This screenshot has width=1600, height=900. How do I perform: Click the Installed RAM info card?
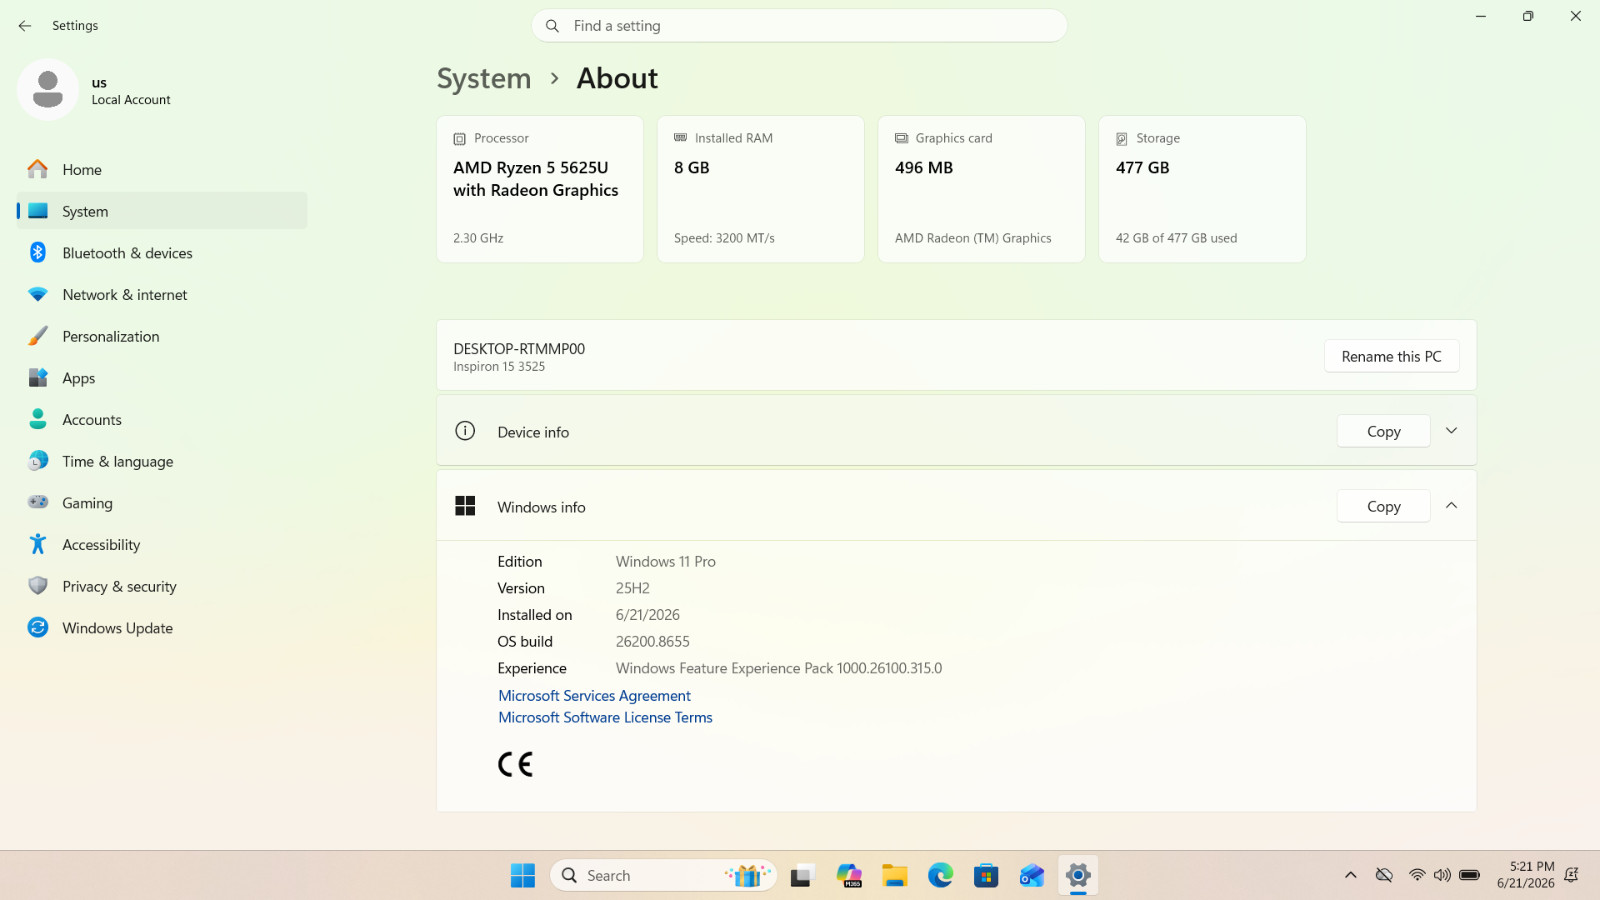pyautogui.click(x=761, y=189)
